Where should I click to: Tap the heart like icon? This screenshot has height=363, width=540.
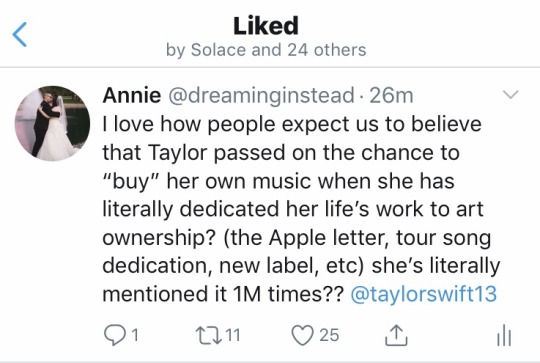(x=302, y=335)
